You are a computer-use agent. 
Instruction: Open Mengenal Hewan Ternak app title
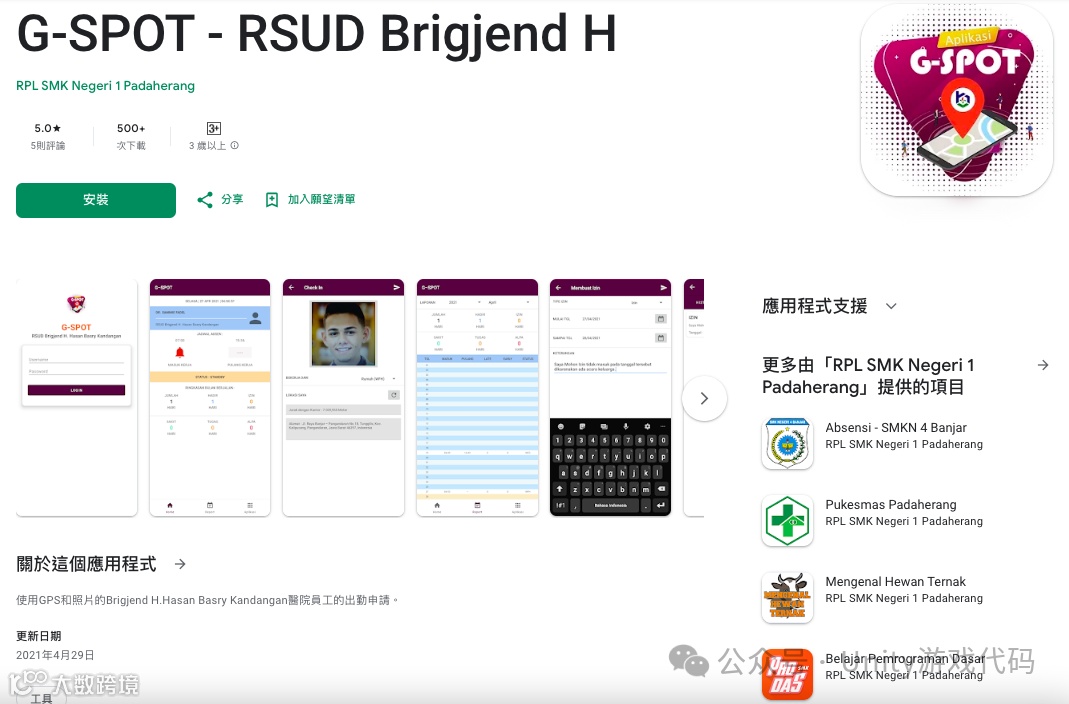(x=896, y=582)
